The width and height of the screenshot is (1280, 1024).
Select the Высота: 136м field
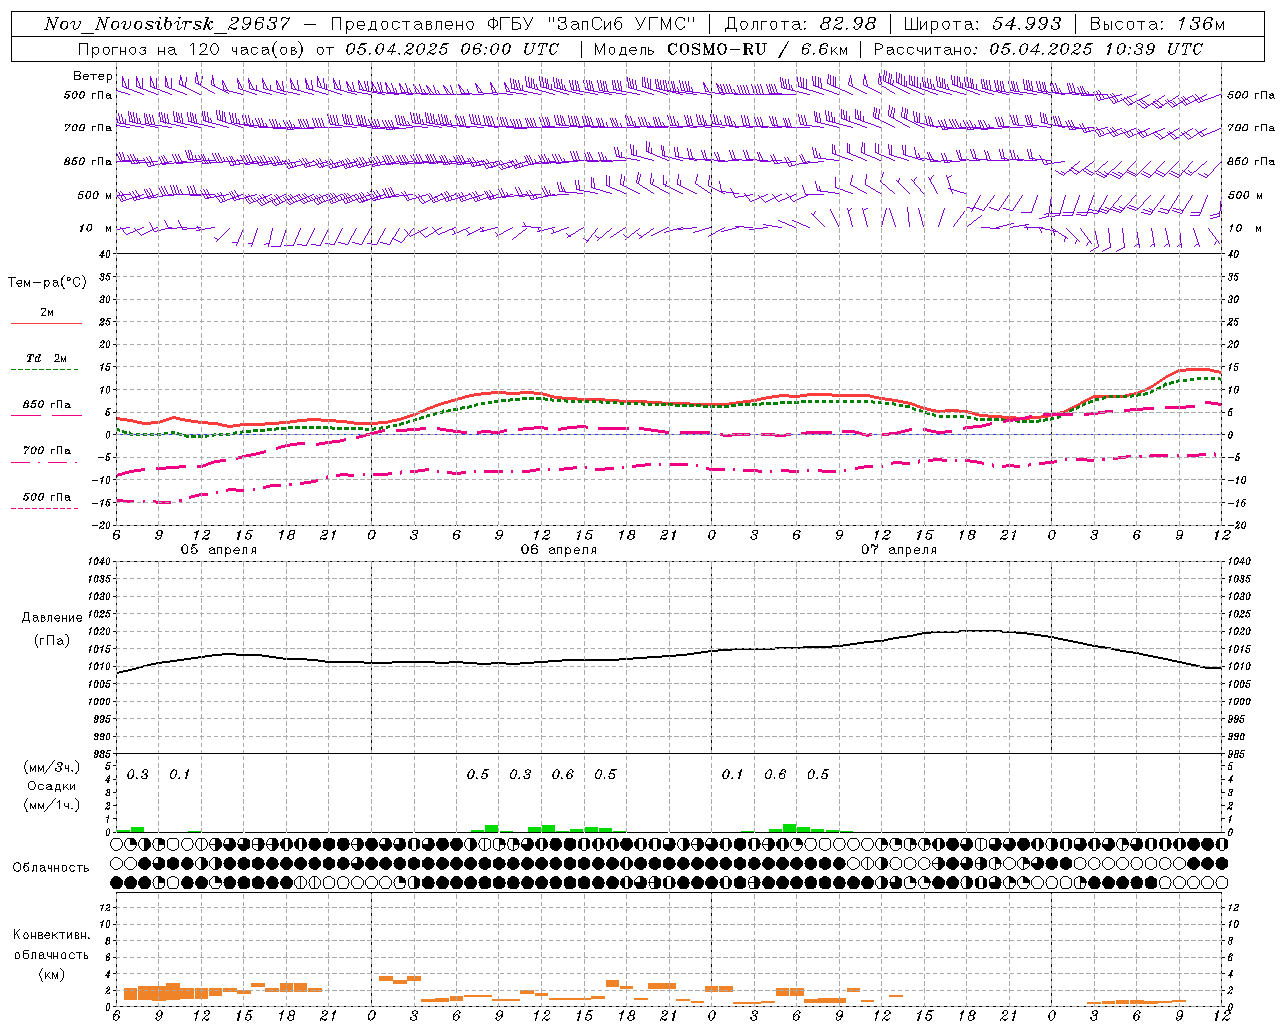(1157, 24)
